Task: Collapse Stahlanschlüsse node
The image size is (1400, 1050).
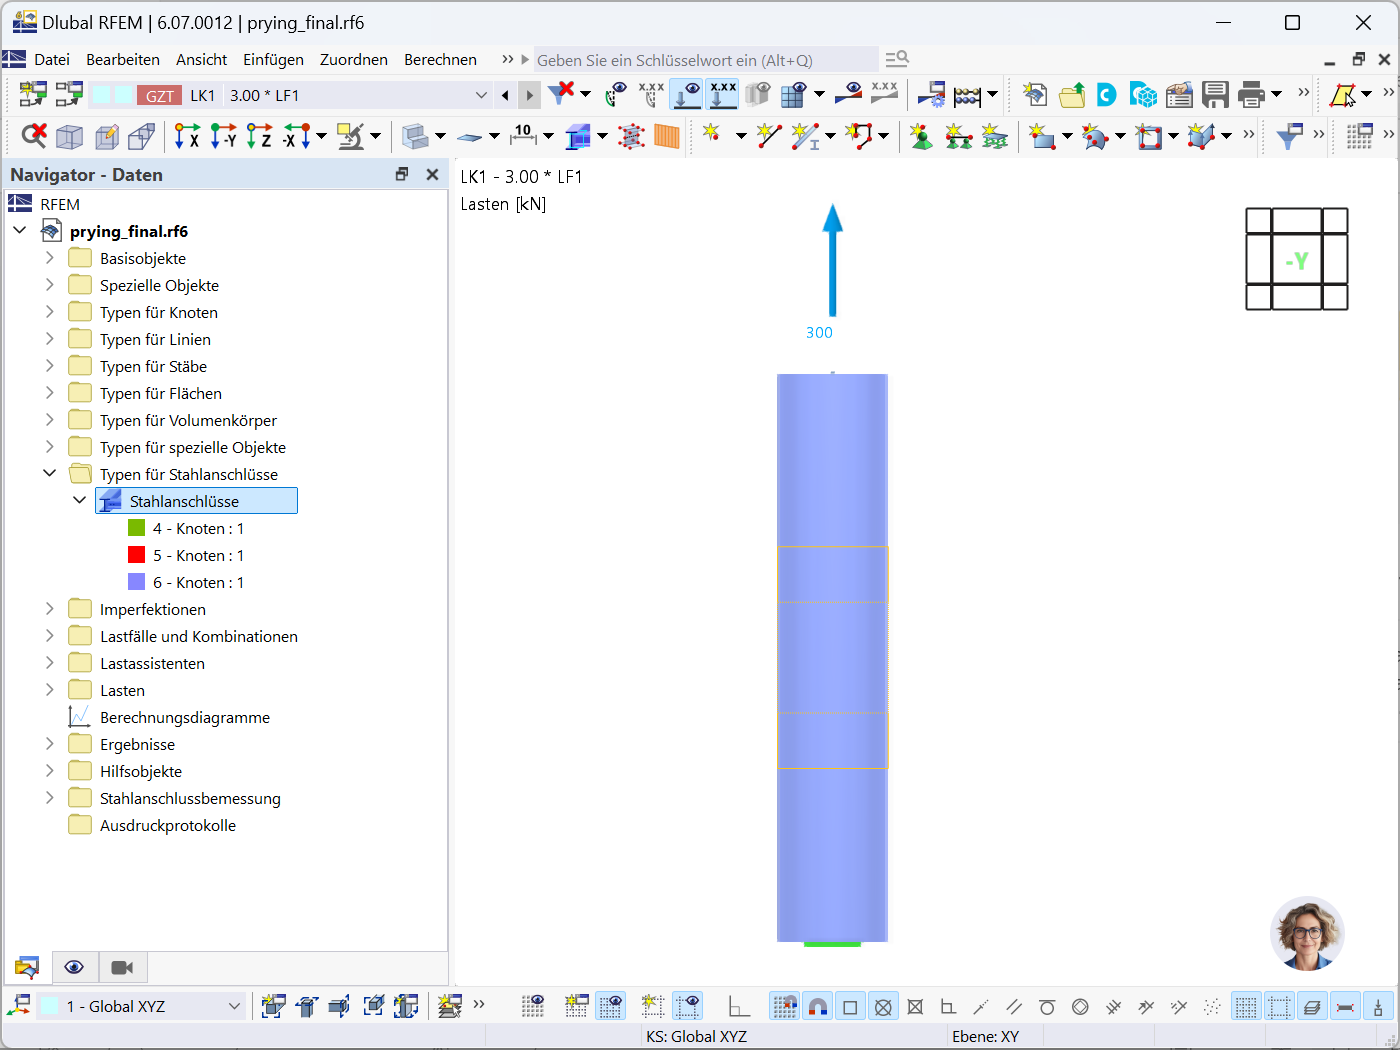Action: pyautogui.click(x=79, y=500)
